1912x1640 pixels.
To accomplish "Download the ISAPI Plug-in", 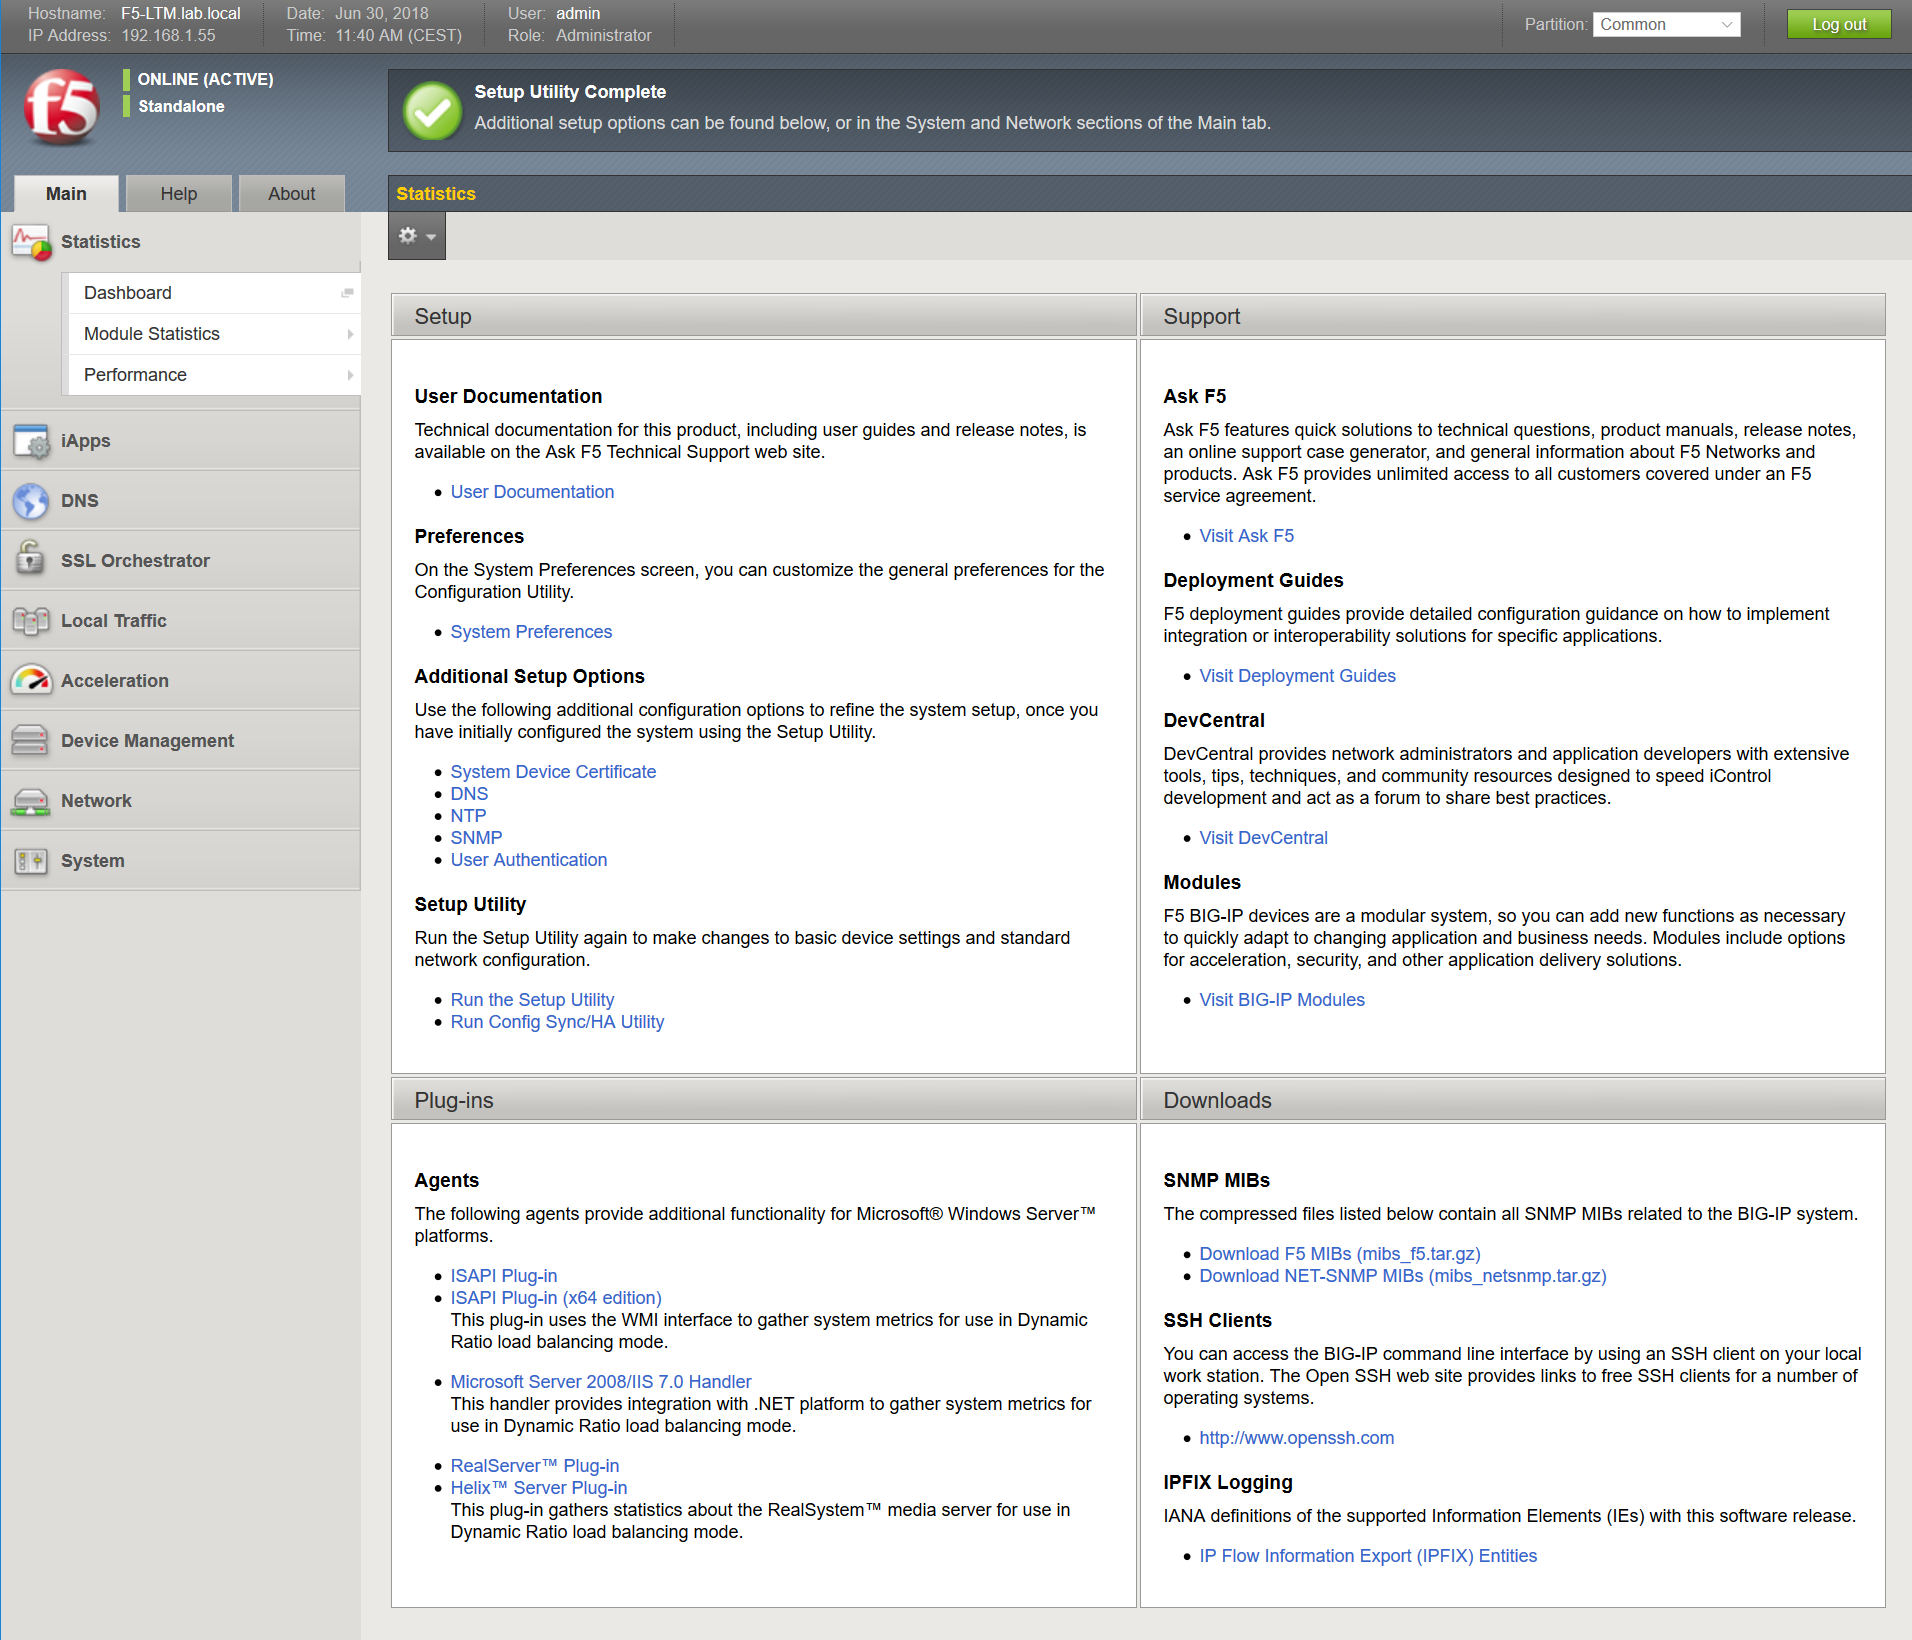I will 504,1276.
